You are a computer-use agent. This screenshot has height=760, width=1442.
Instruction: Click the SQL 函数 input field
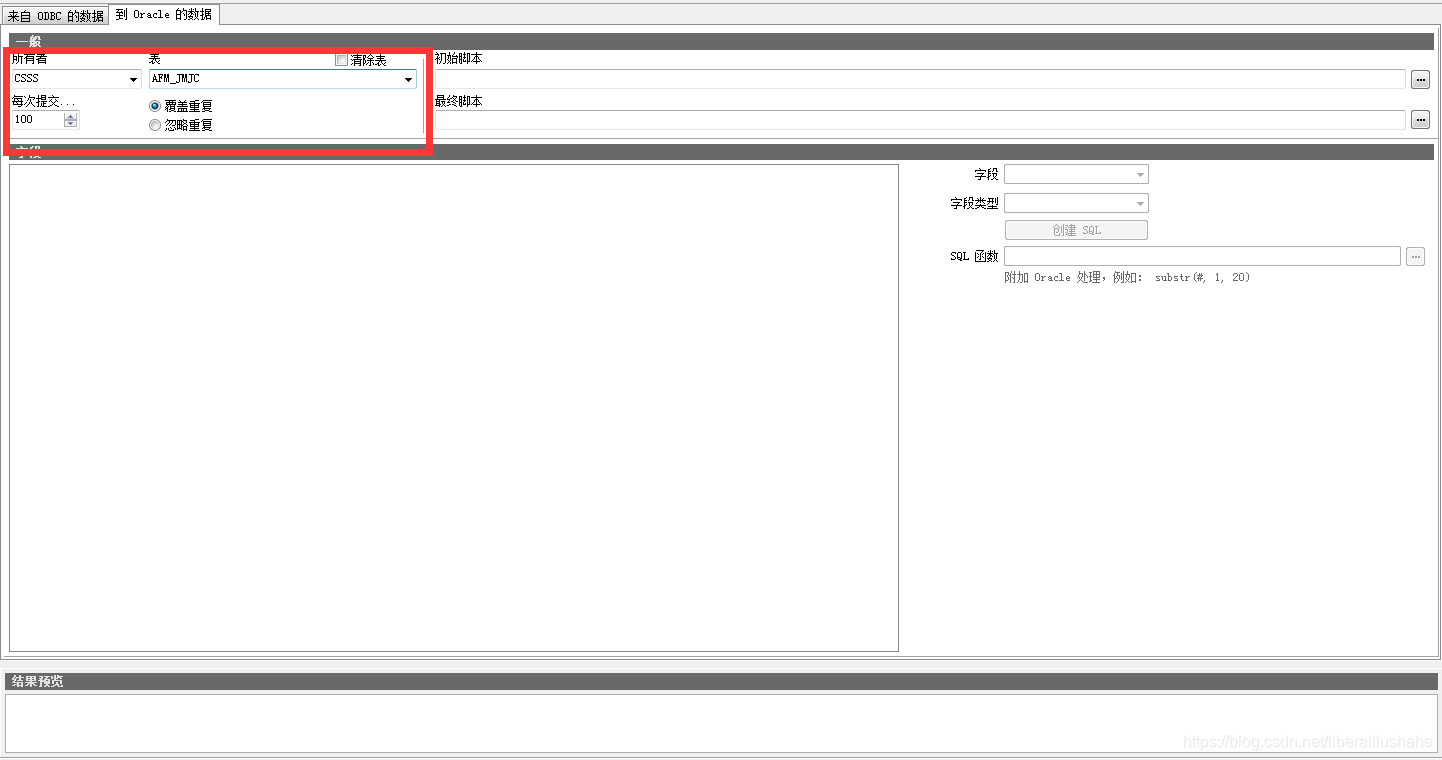1202,256
